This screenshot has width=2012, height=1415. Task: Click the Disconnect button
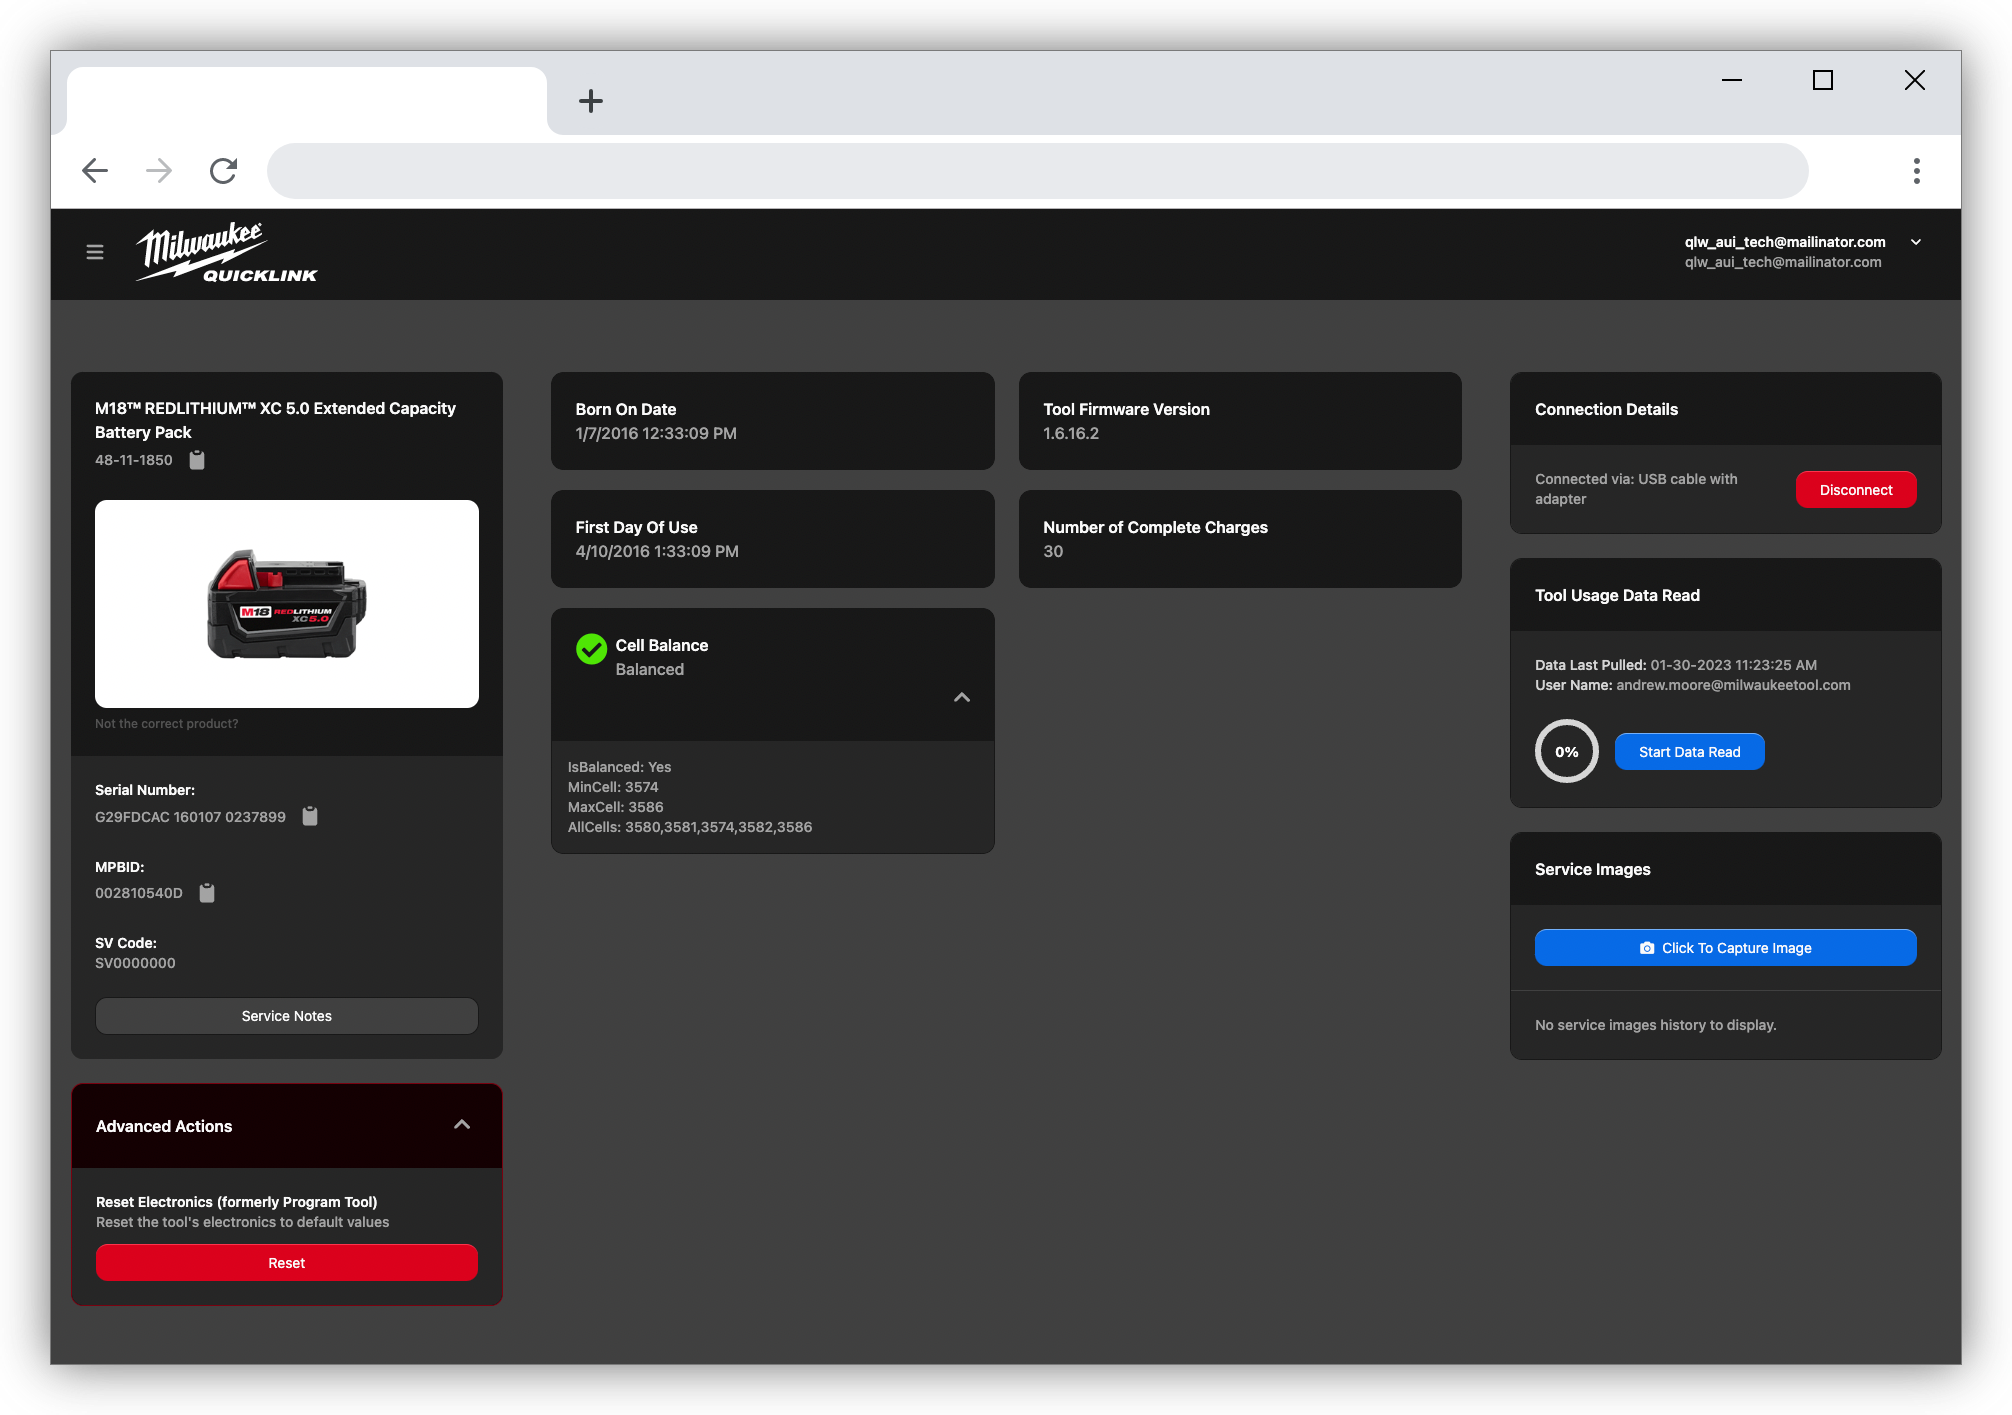click(1856, 490)
